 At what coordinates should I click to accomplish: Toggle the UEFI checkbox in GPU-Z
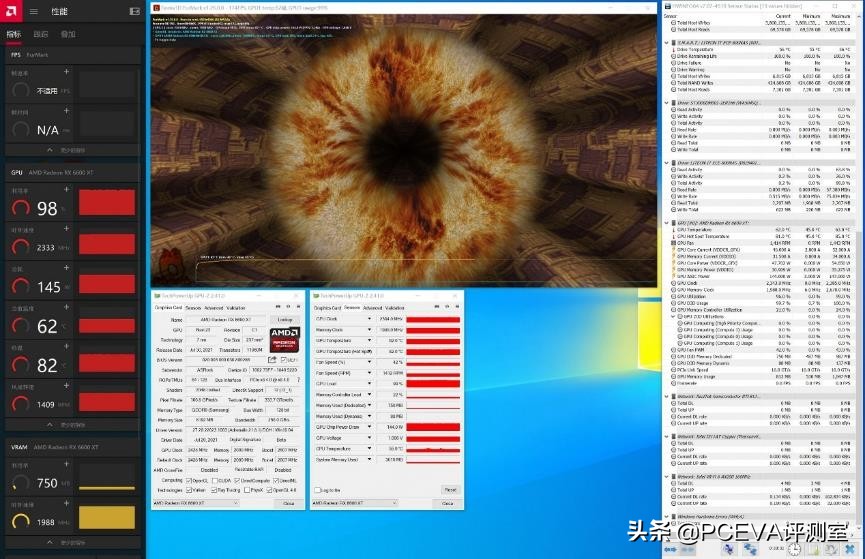tap(284, 360)
